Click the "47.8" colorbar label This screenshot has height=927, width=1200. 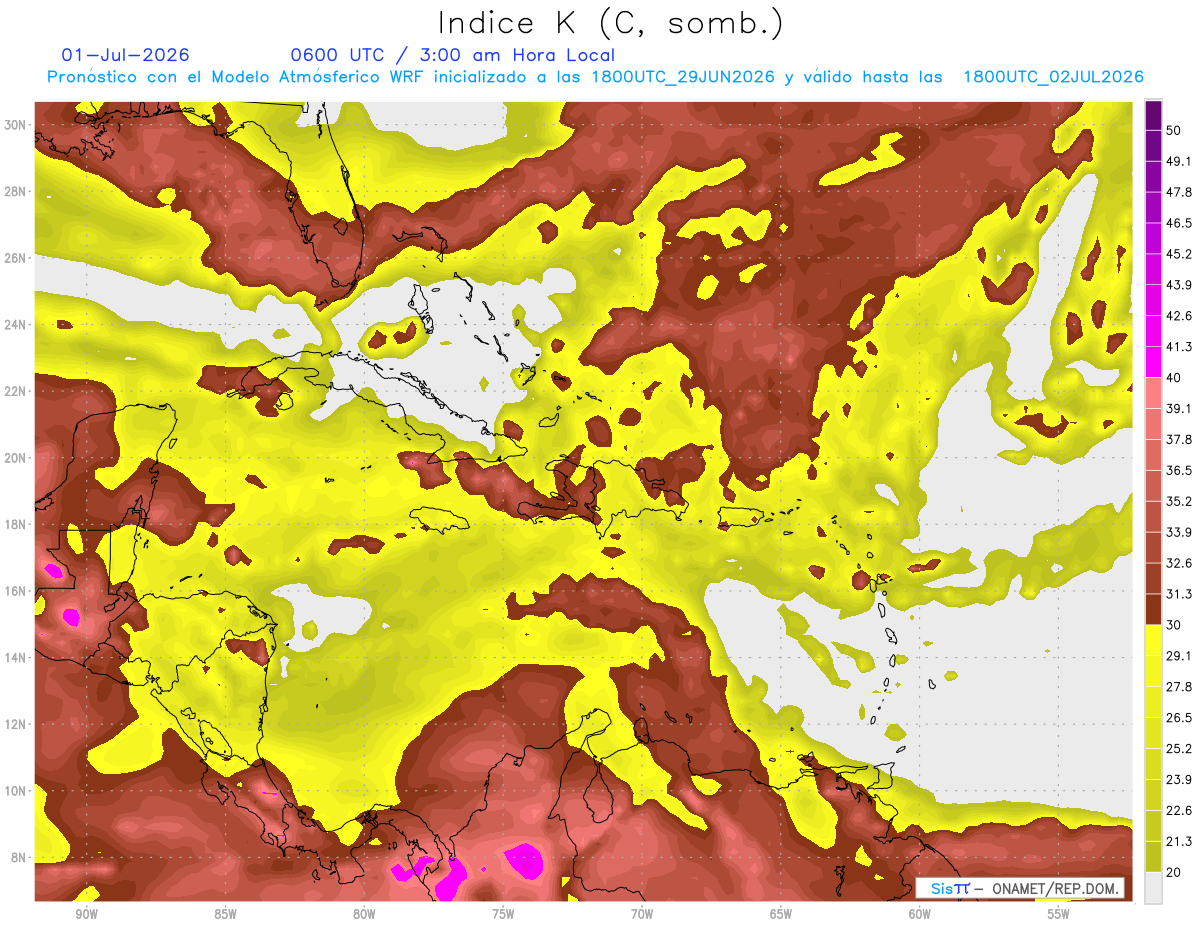point(1178,192)
